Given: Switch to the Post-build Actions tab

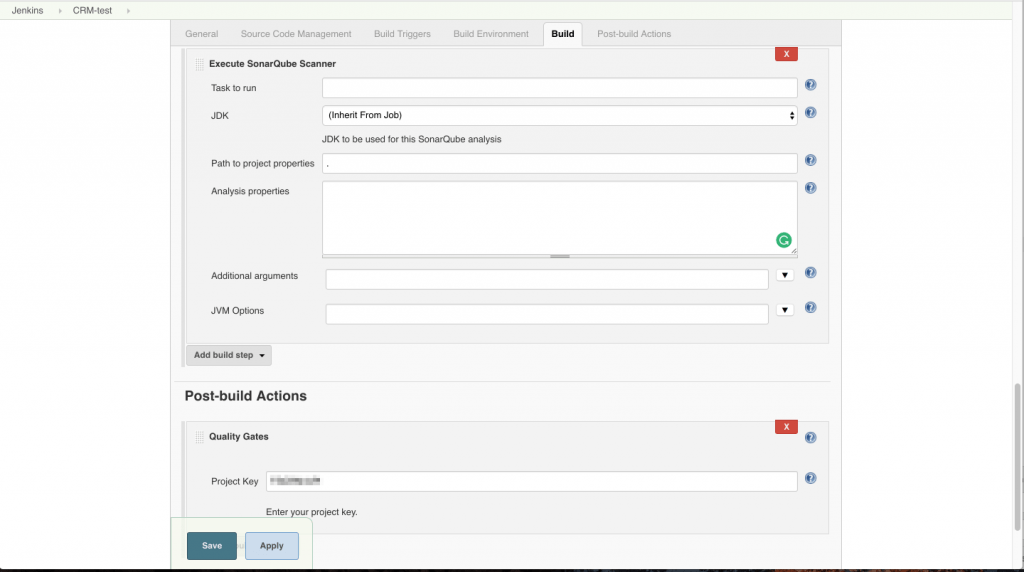Looking at the screenshot, I should [634, 34].
